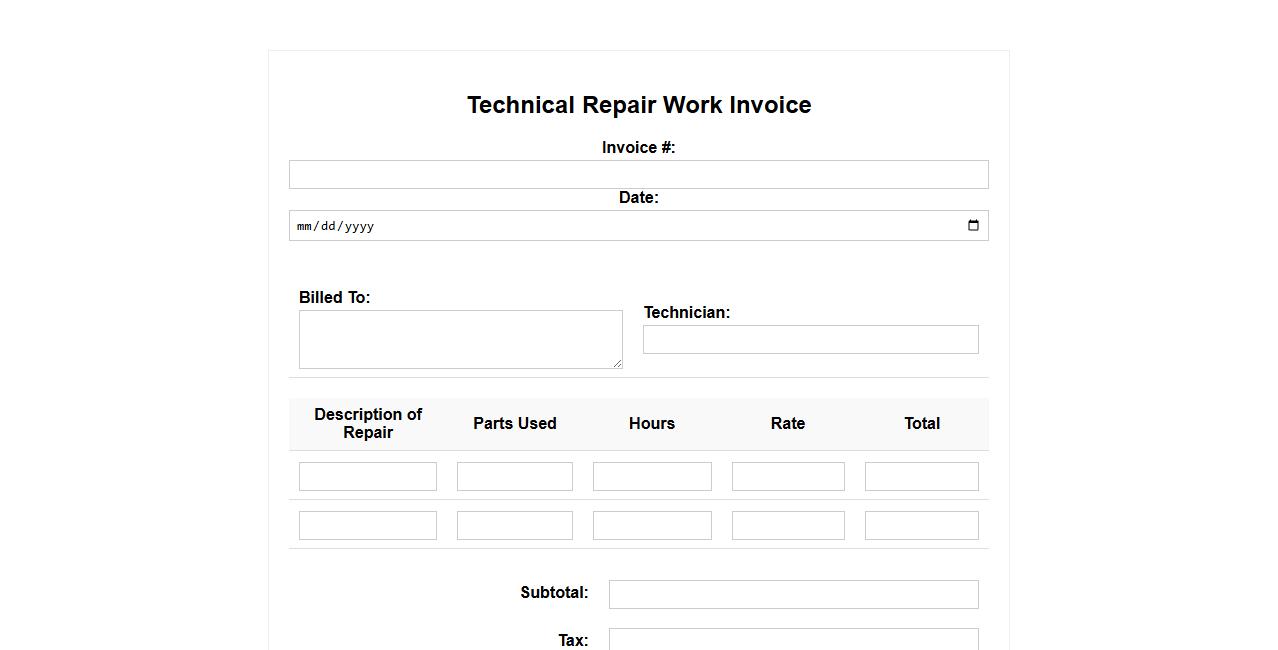The width and height of the screenshot is (1278, 650).
Task: Enter the first row Hours field
Action: pos(652,477)
